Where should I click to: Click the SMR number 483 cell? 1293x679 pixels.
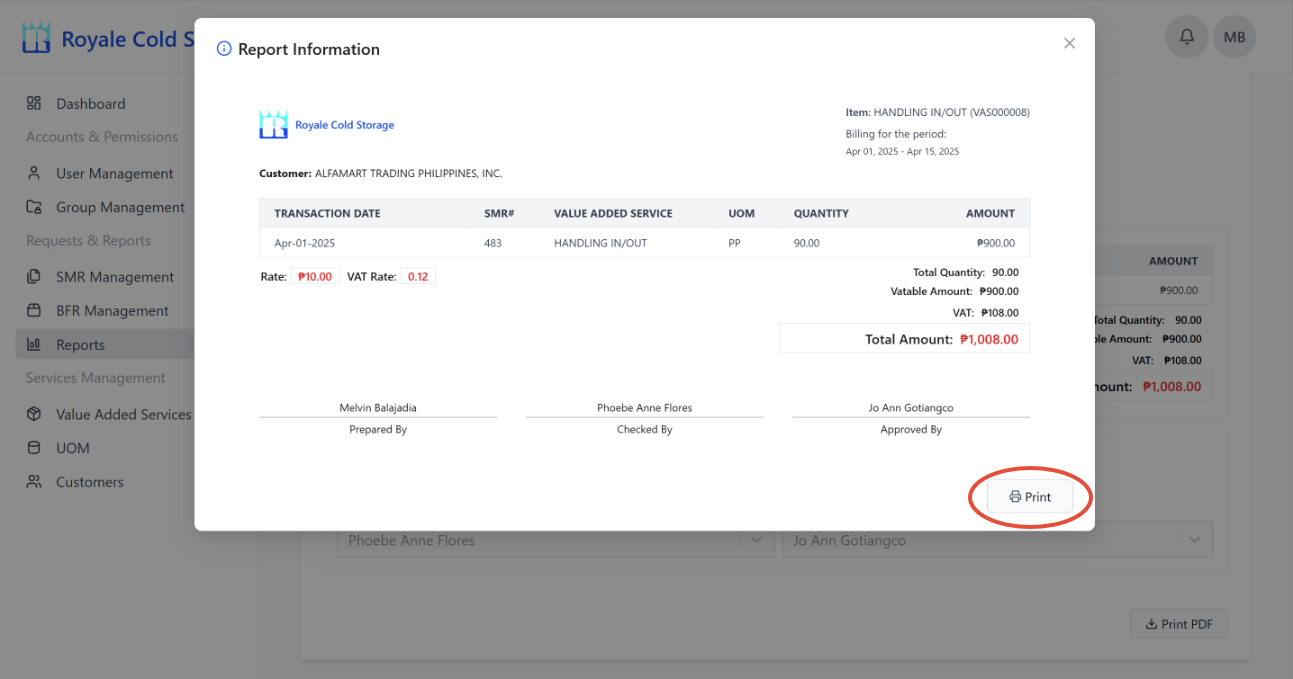[x=493, y=243]
